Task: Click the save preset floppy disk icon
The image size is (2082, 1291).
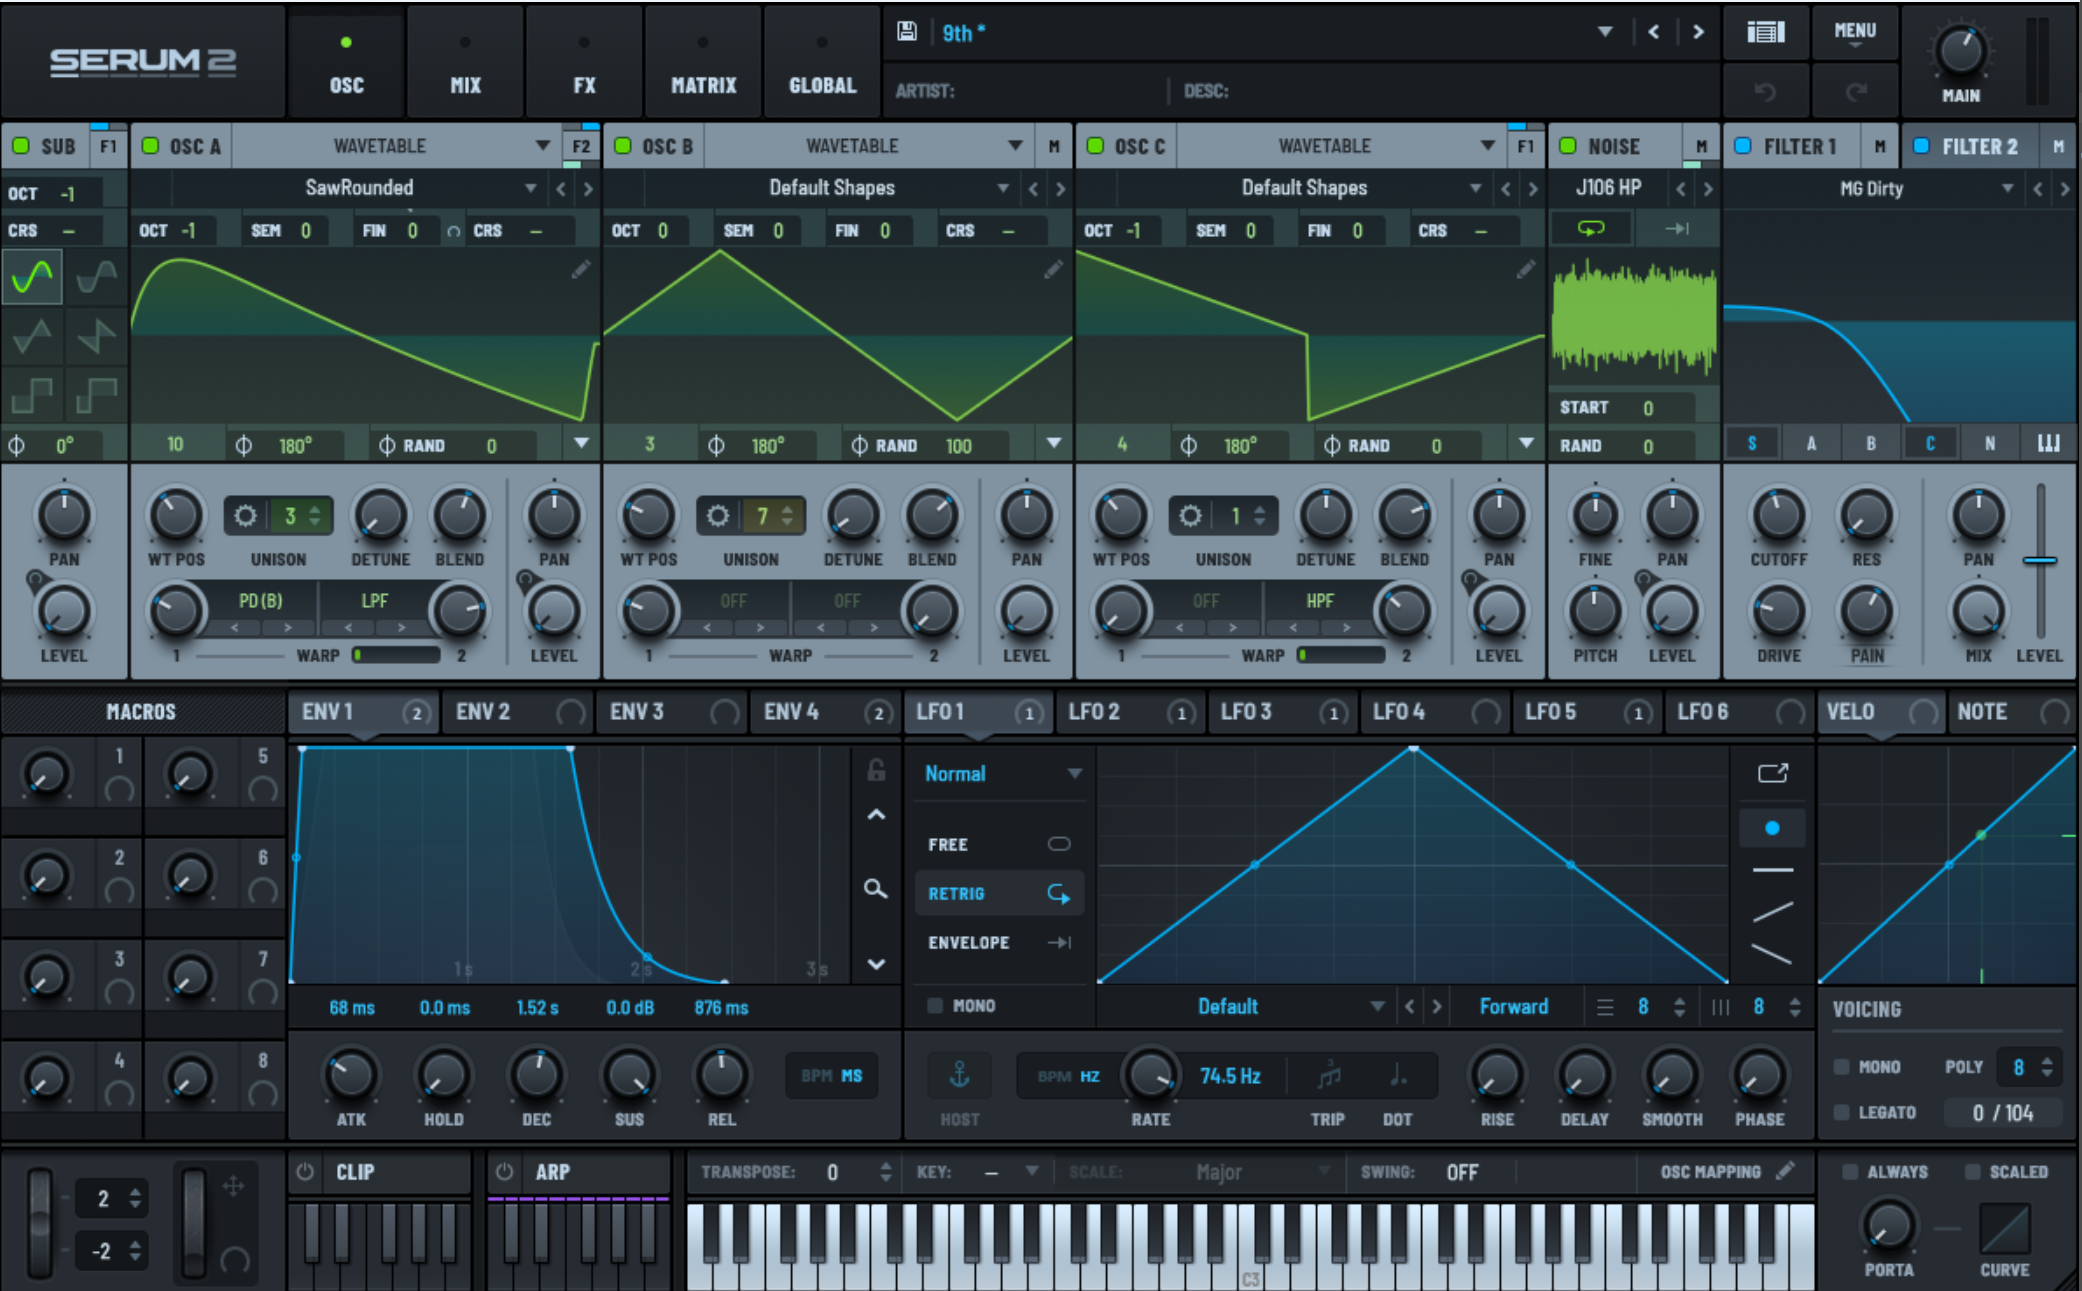Action: click(x=906, y=32)
